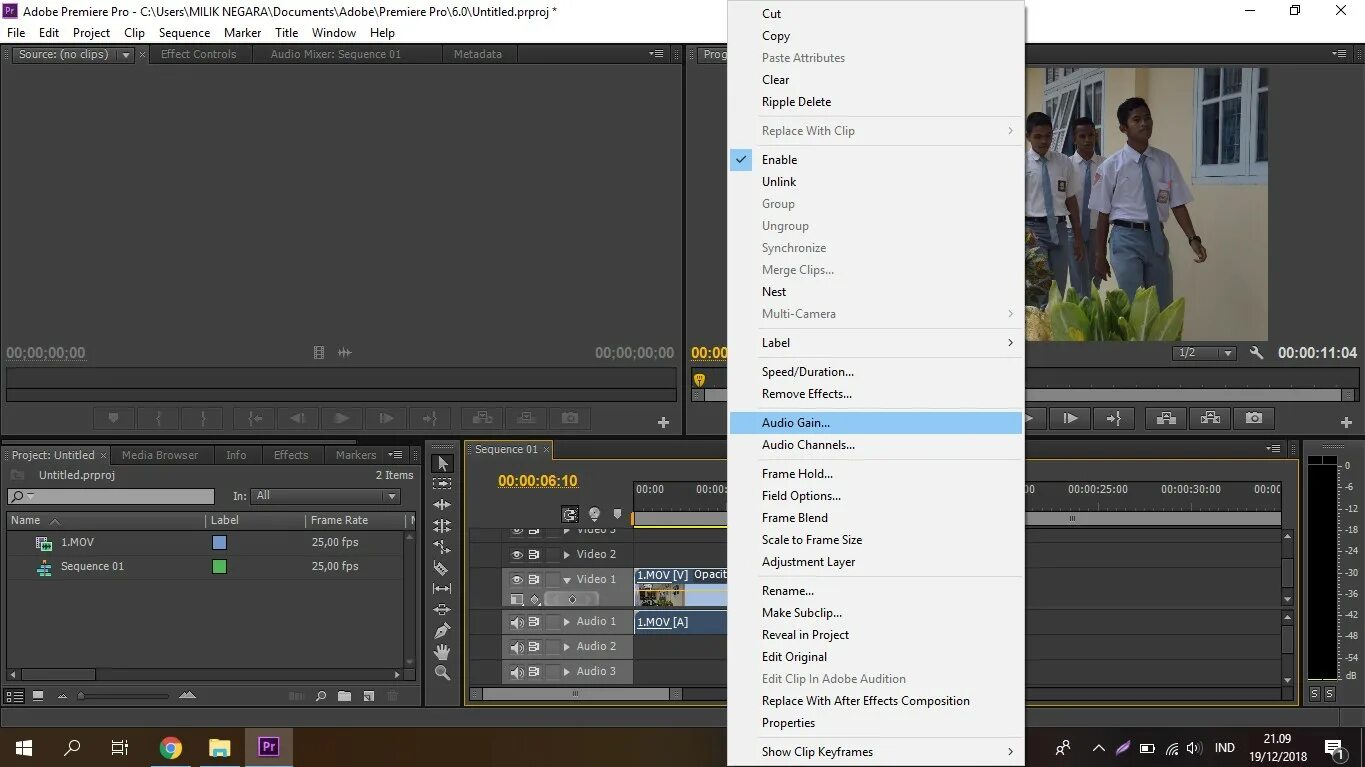
Task: Switch to the Media Browser tab
Action: pos(160,455)
